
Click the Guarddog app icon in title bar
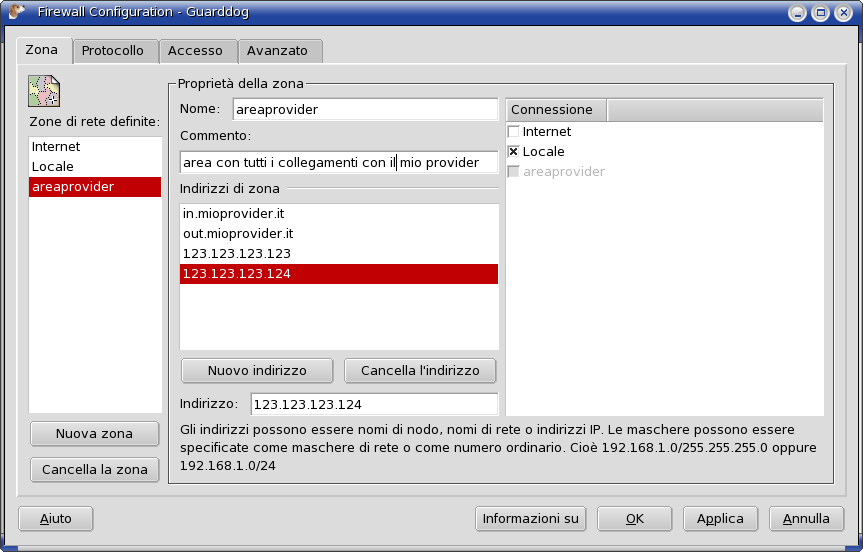16,13
